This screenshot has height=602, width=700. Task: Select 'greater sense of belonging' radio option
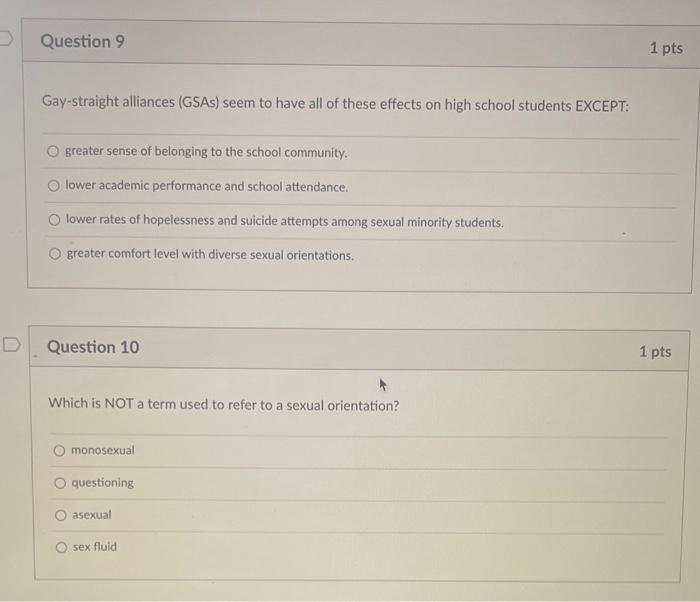point(53,151)
